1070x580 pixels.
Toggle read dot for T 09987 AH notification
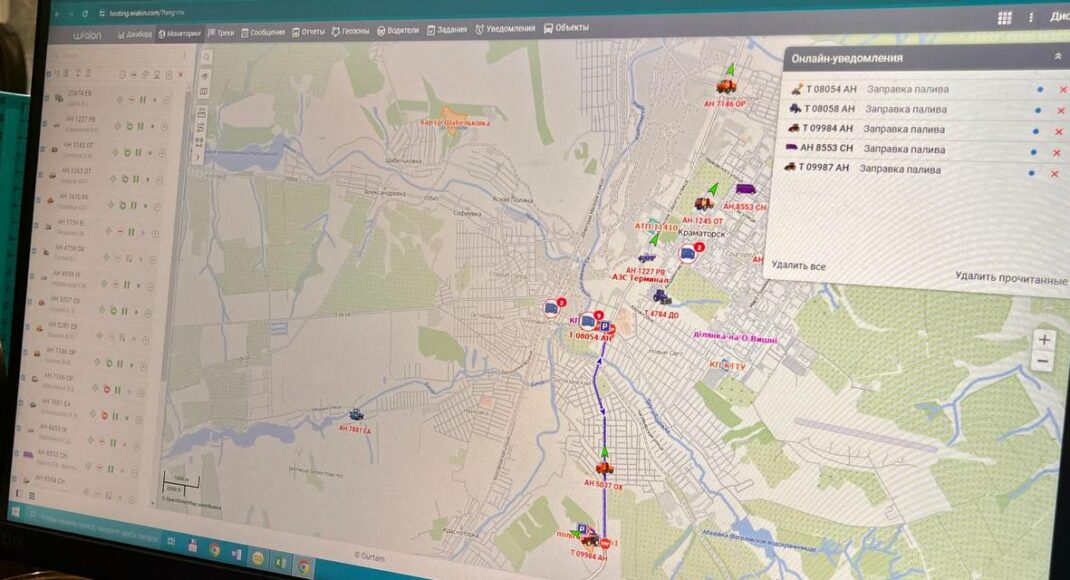tap(1031, 173)
